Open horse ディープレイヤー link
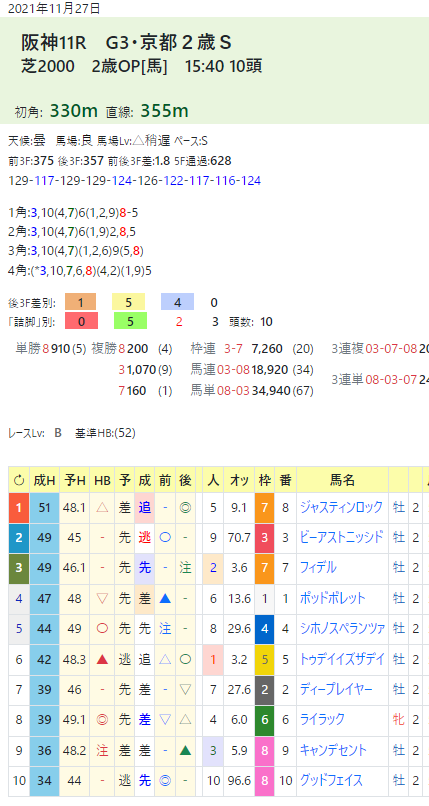 coord(336,689)
